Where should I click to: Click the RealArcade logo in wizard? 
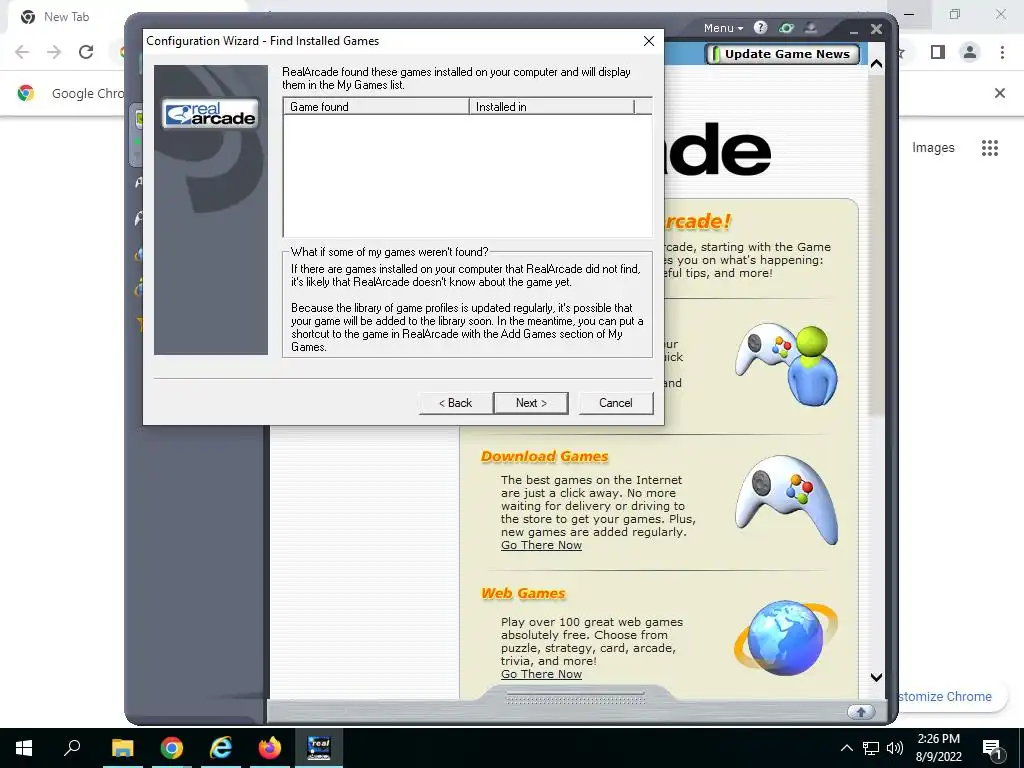tap(210, 114)
